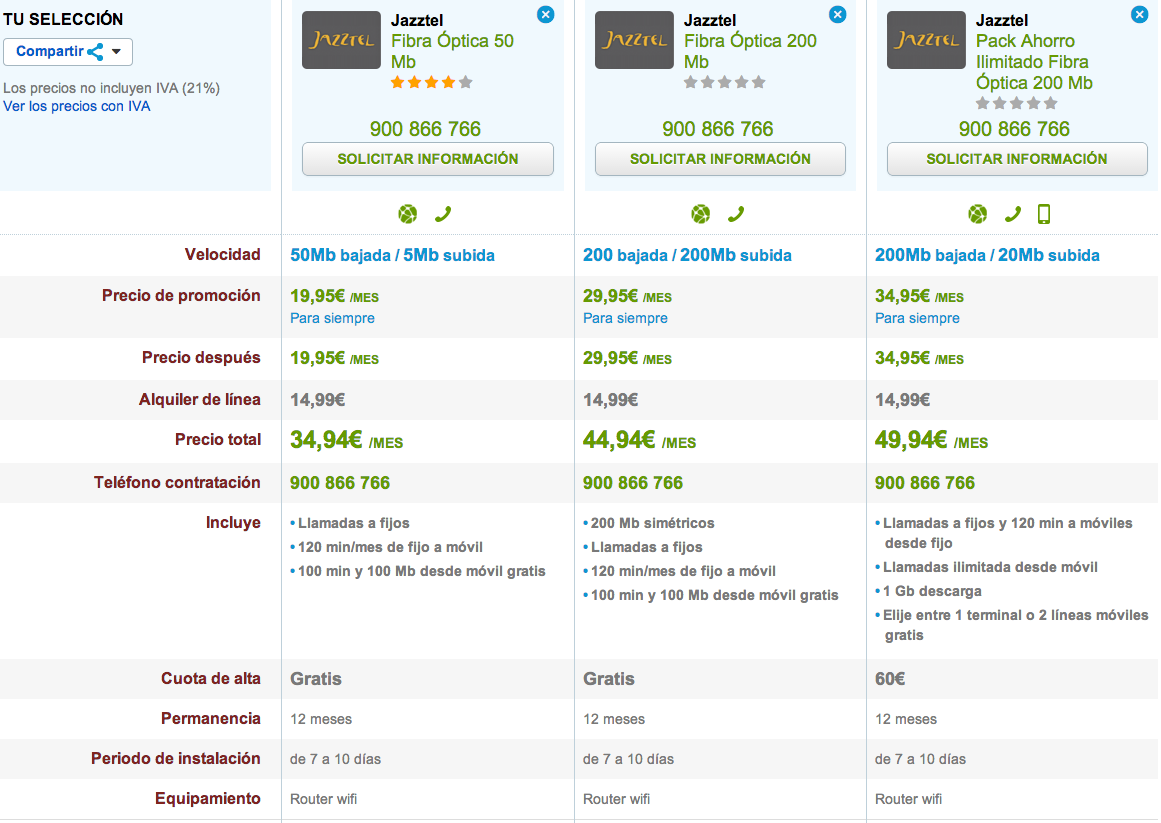Remove Fibra Óptica 200 Mb from comparison
This screenshot has height=823, width=1161.
[837, 15]
